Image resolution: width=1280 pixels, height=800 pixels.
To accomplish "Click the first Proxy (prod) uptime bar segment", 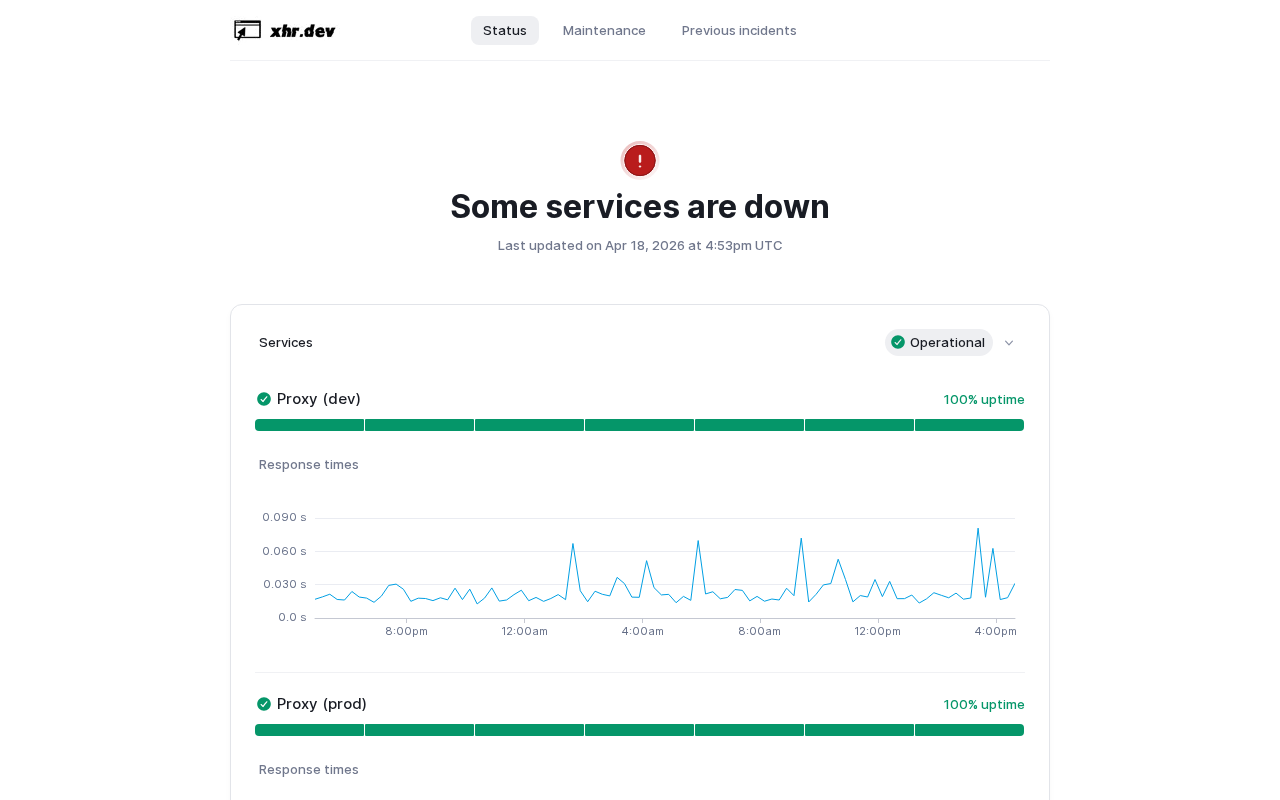I will [x=310, y=730].
